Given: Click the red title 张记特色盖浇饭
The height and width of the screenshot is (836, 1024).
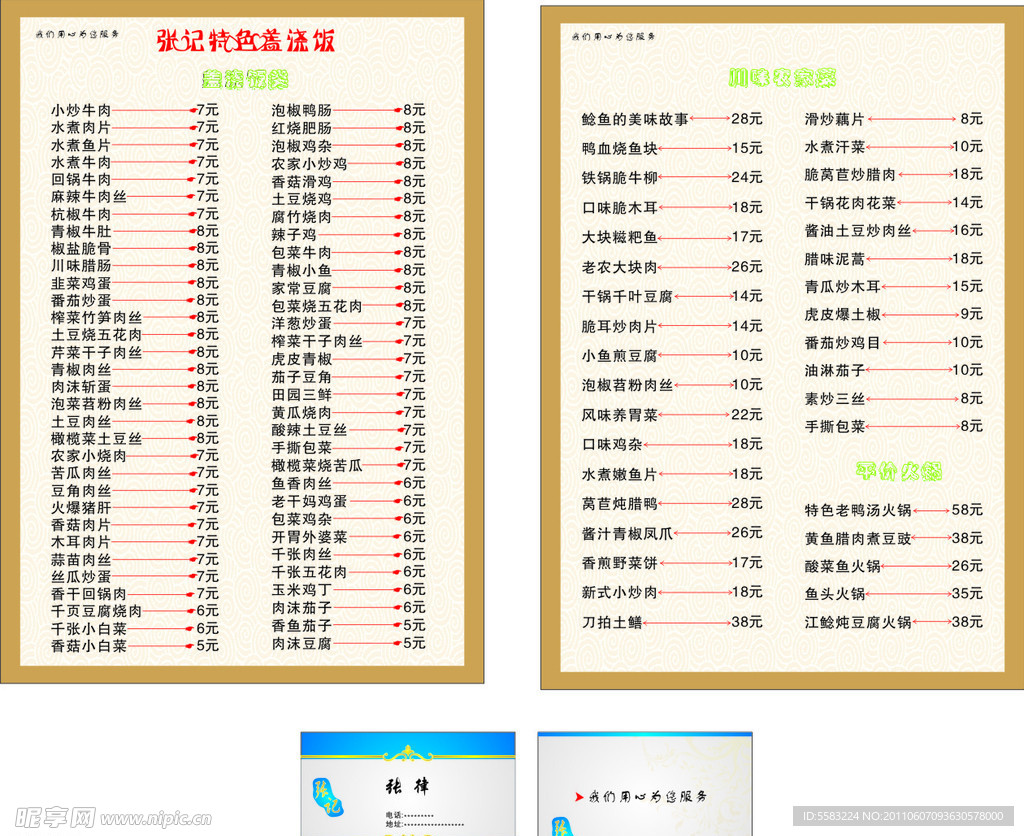Looking at the screenshot, I should pos(246,41).
